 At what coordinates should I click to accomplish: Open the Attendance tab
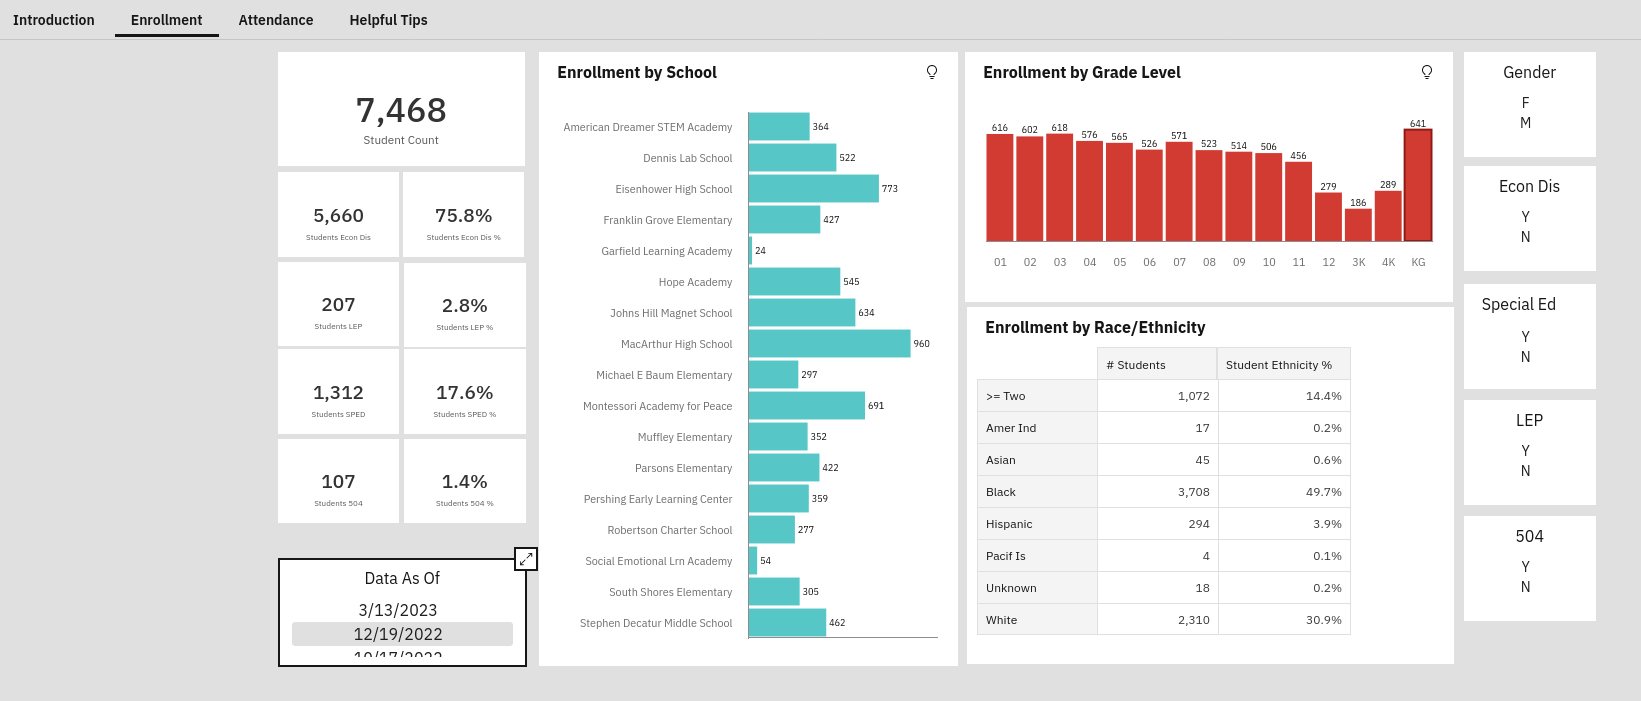tap(275, 20)
